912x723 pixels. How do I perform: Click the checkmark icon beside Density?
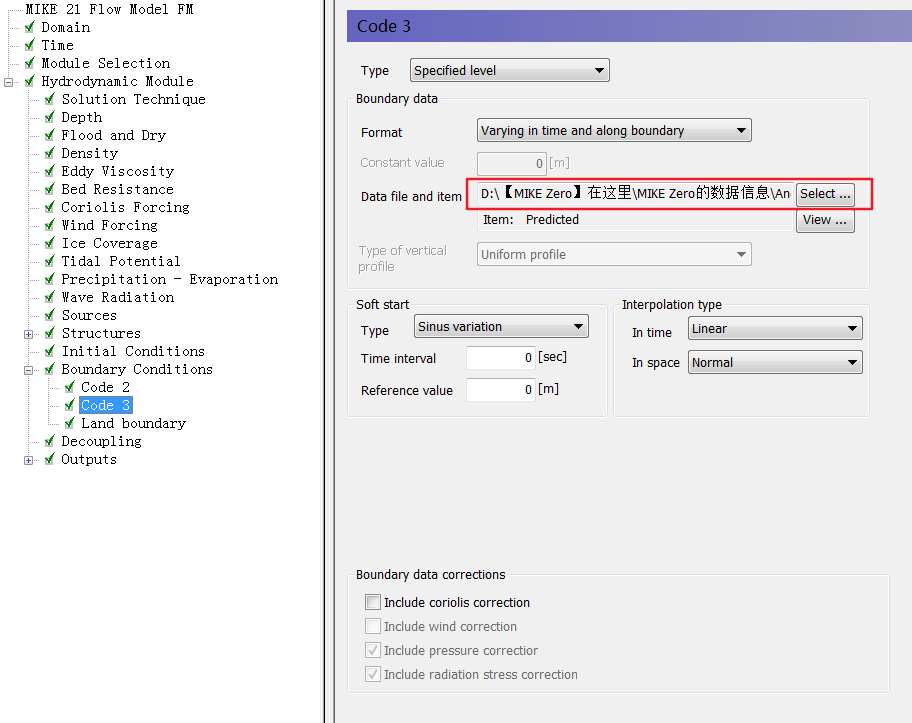point(50,153)
